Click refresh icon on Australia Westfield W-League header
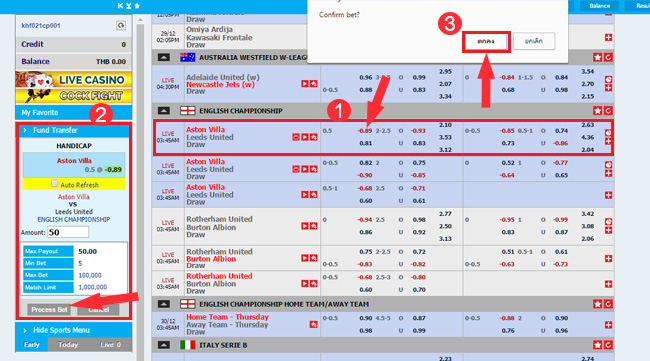The image size is (650, 361). tap(608, 58)
